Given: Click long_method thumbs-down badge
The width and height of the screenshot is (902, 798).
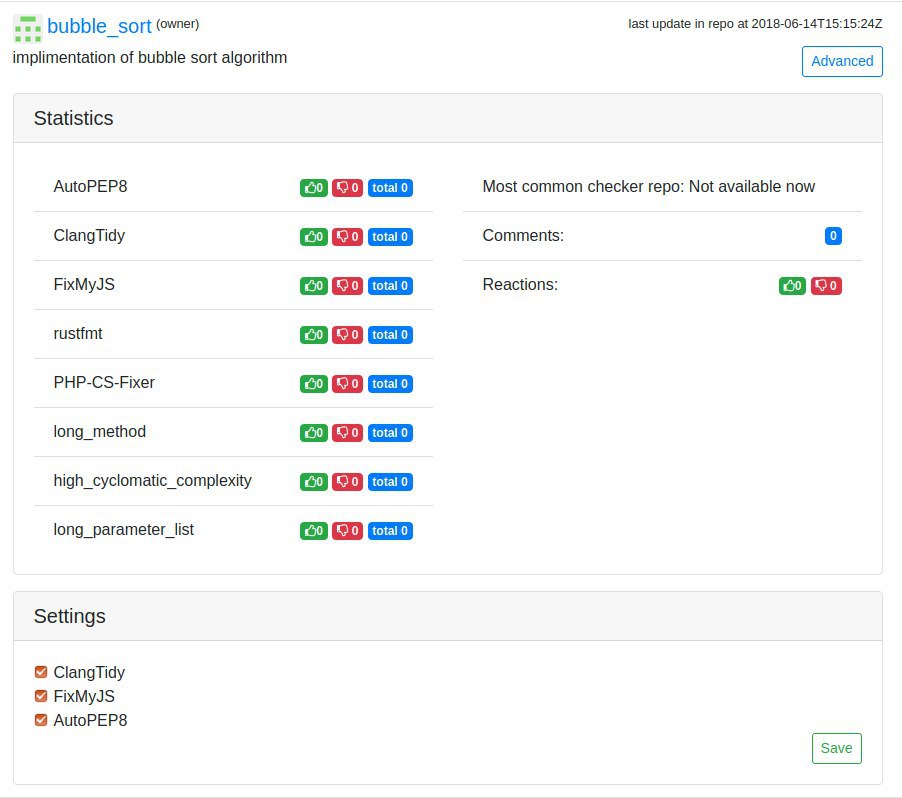Looking at the screenshot, I should point(347,432).
